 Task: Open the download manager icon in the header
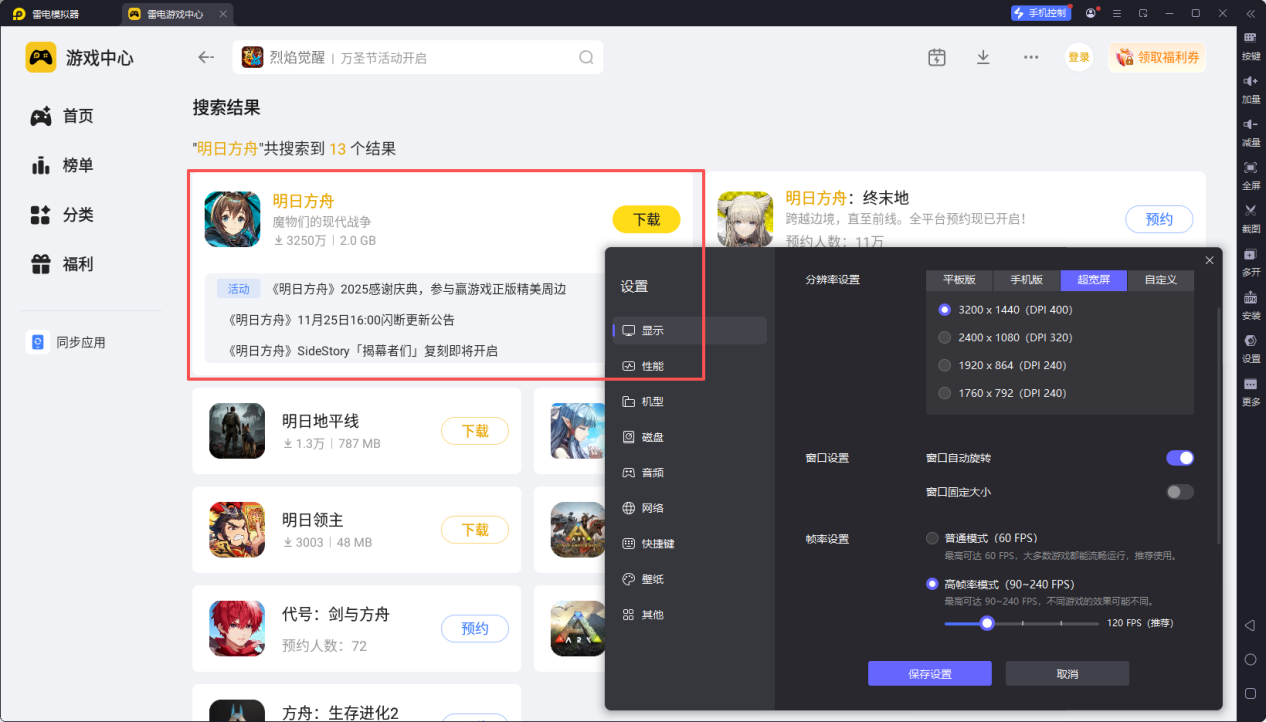click(x=983, y=57)
